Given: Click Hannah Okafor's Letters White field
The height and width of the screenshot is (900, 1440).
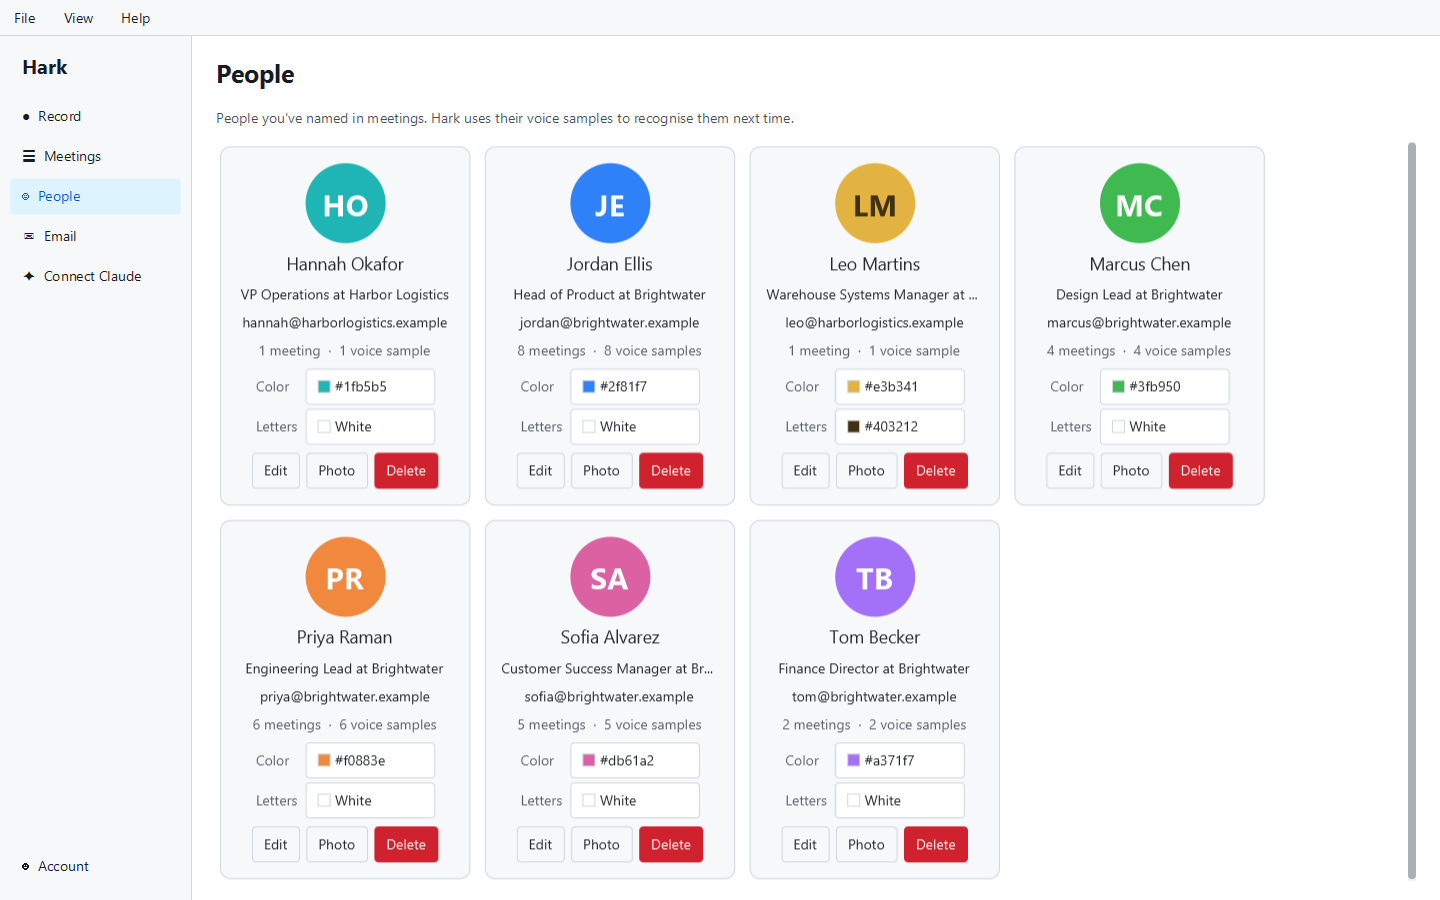Looking at the screenshot, I should [370, 427].
